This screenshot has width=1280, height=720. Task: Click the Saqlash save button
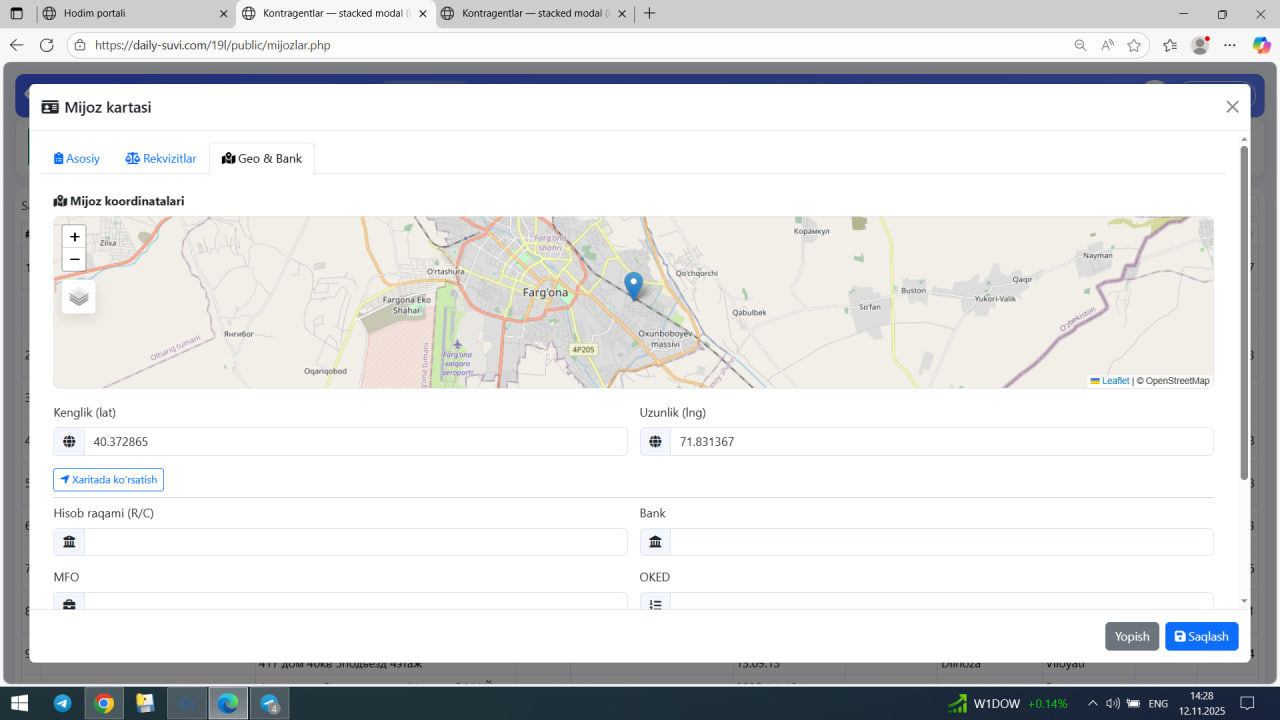point(1201,637)
